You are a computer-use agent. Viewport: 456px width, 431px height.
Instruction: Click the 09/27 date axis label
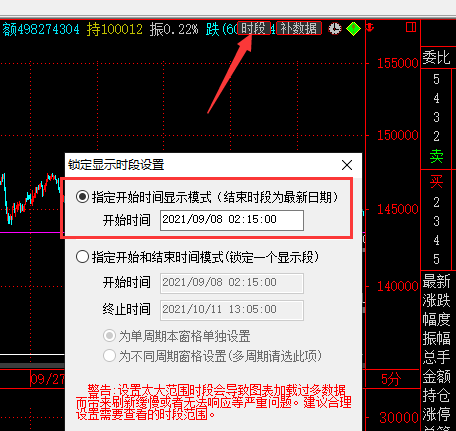(47, 379)
